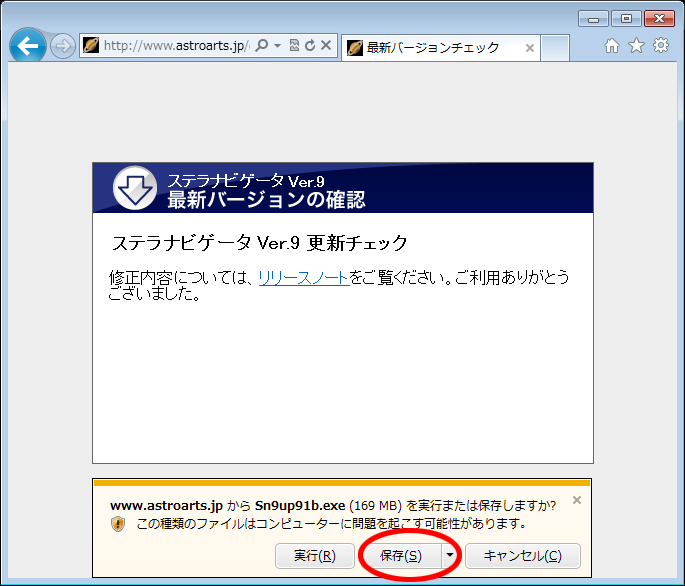
Task: Click the download arrow logo in banner
Action: click(135, 188)
